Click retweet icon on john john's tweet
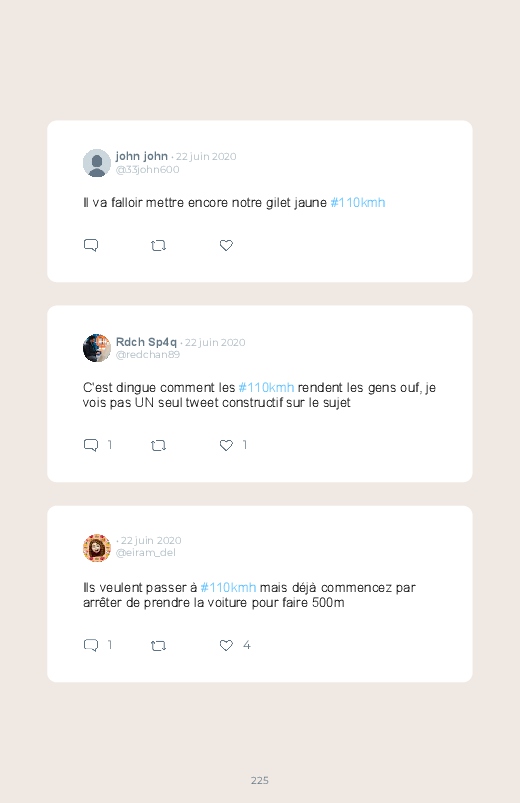The width and height of the screenshot is (520, 803). (x=158, y=246)
